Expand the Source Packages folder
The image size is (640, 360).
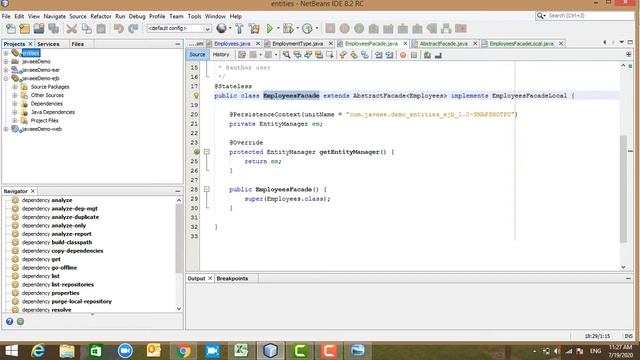coord(15,87)
